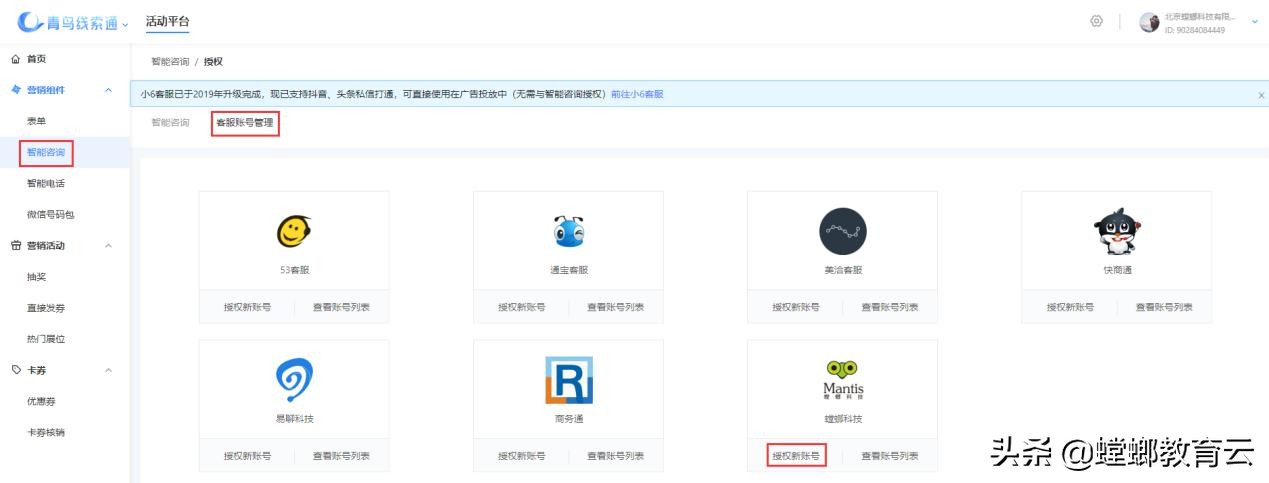This screenshot has height=483, width=1269.
Task: Click the 北京螳螂科技 account name
Action: tap(1200, 16)
